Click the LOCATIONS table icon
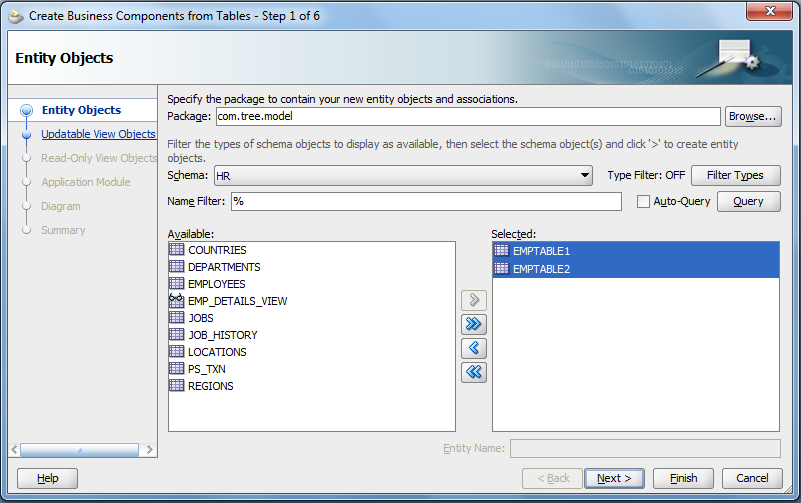Viewport: 801px width, 503px height. tap(176, 351)
